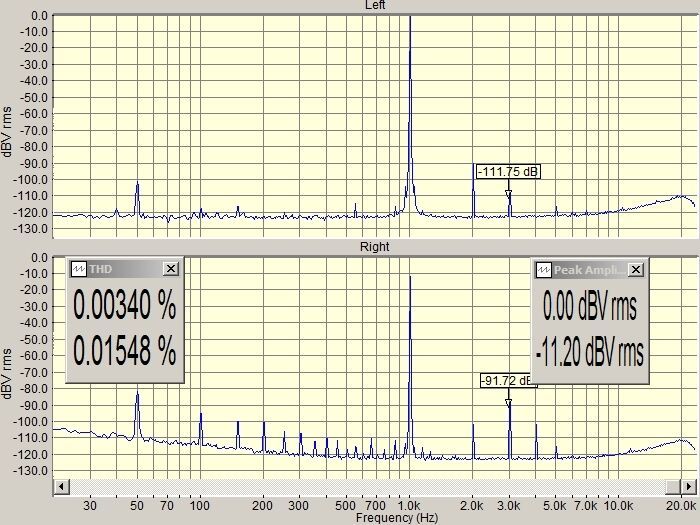Viewport: 700px width, 525px height.
Task: Click the Right channel plot title
Action: 375,246
